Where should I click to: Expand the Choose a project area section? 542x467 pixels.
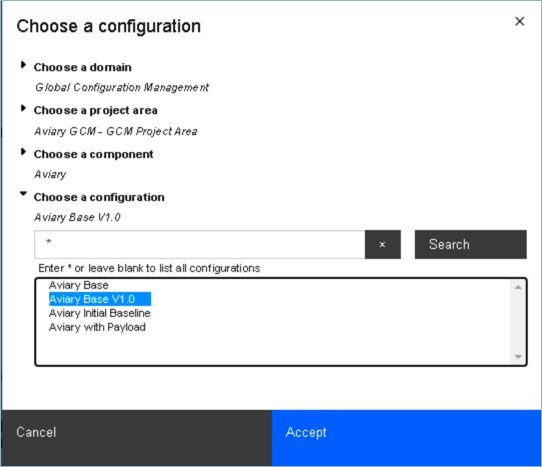coord(23,108)
